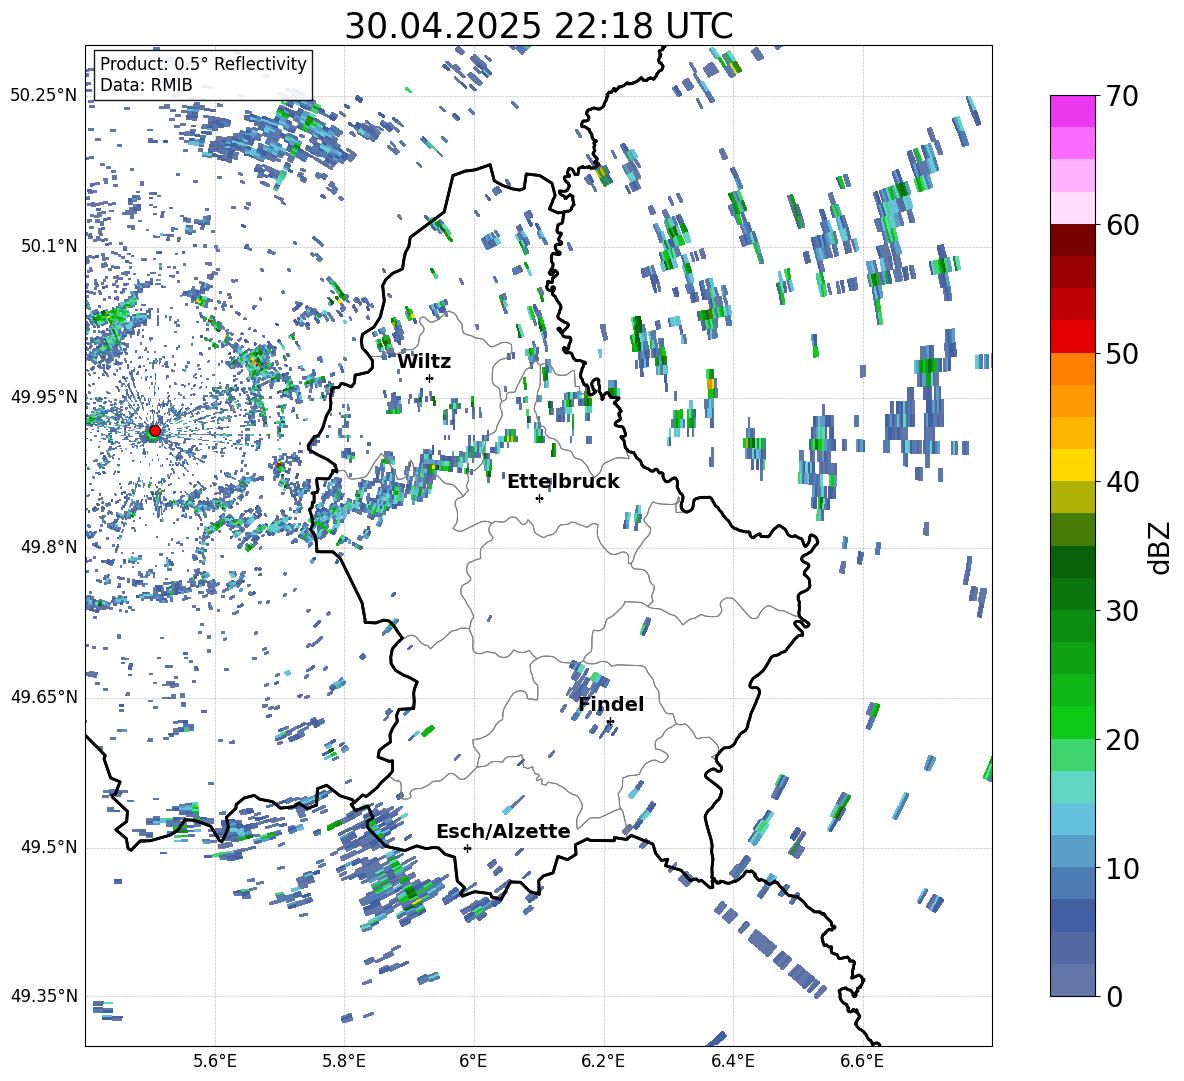This screenshot has width=1184, height=1081.
Task: Click the Ettelbruck station cross marker
Action: (x=539, y=498)
